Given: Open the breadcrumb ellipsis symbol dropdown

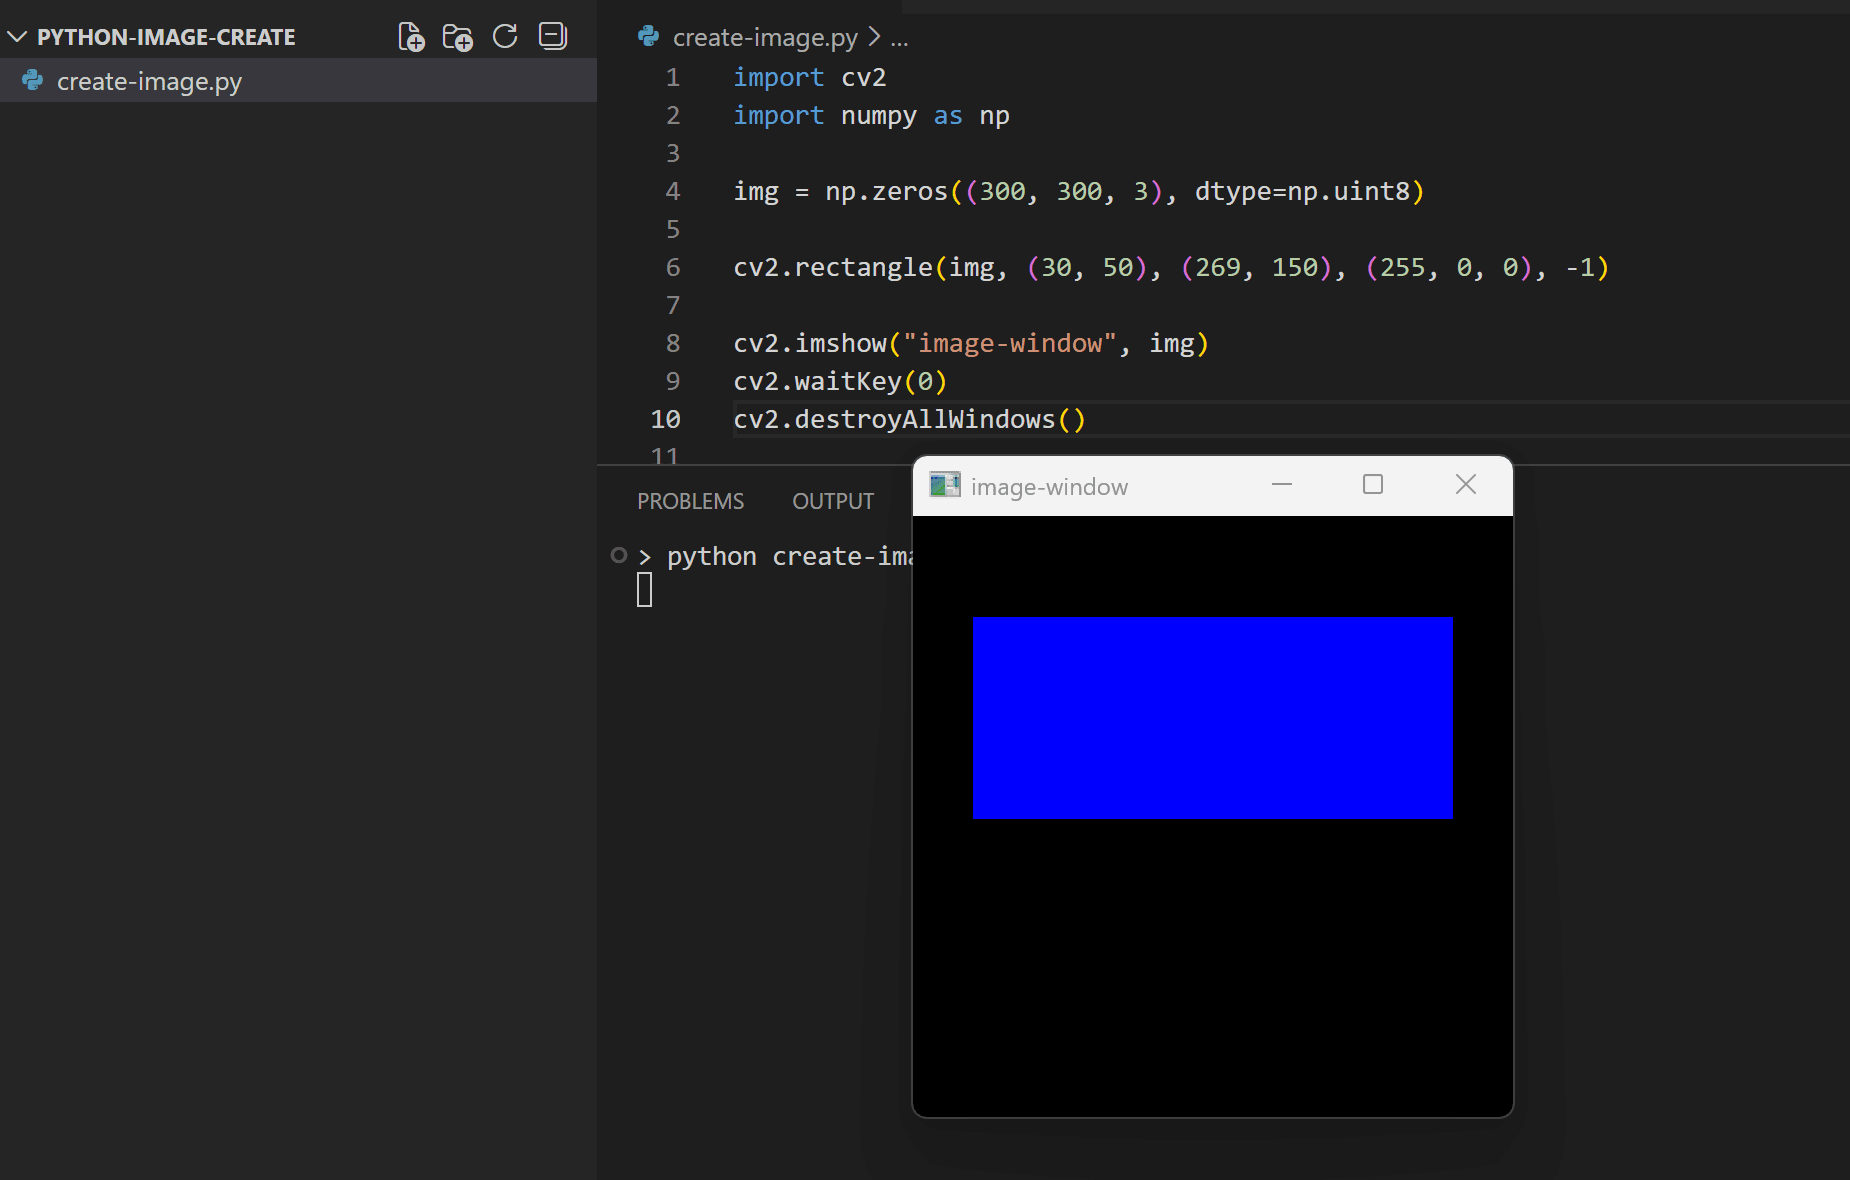Looking at the screenshot, I should point(899,38).
